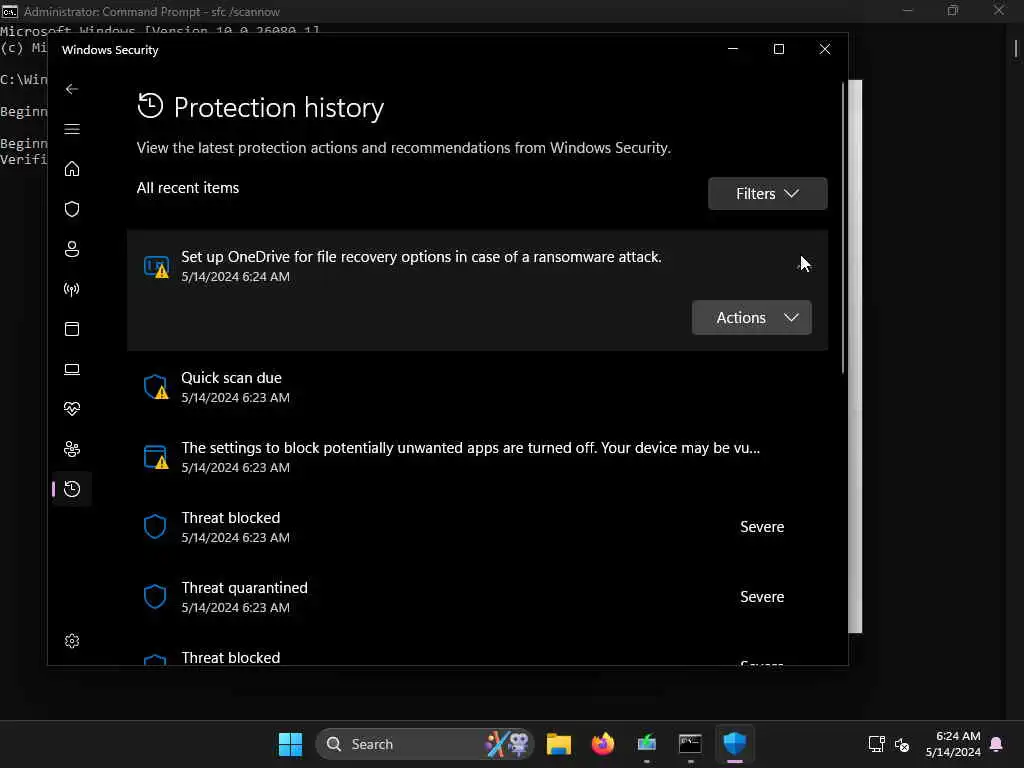
Task: Open Account protection person icon
Action: [72, 249]
